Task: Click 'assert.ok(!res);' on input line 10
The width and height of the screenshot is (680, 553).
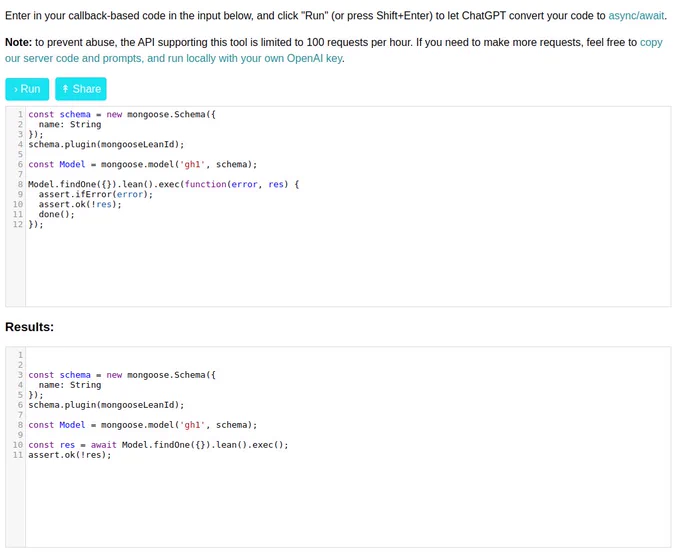Action: [x=80, y=204]
